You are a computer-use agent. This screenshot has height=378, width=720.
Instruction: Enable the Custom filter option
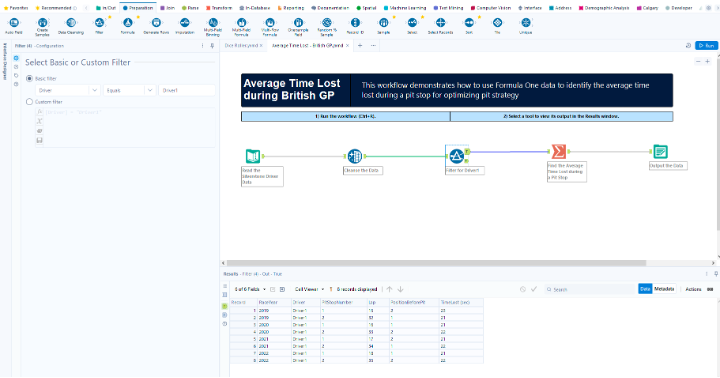pos(29,102)
